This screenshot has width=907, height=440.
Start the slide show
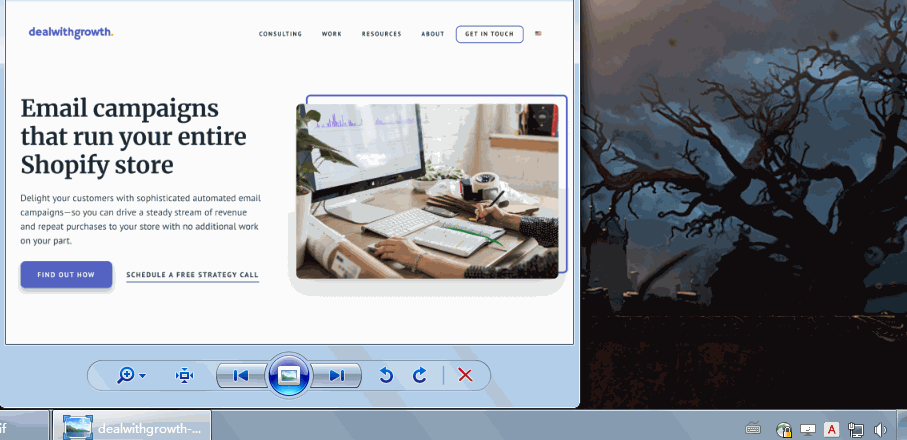point(289,375)
